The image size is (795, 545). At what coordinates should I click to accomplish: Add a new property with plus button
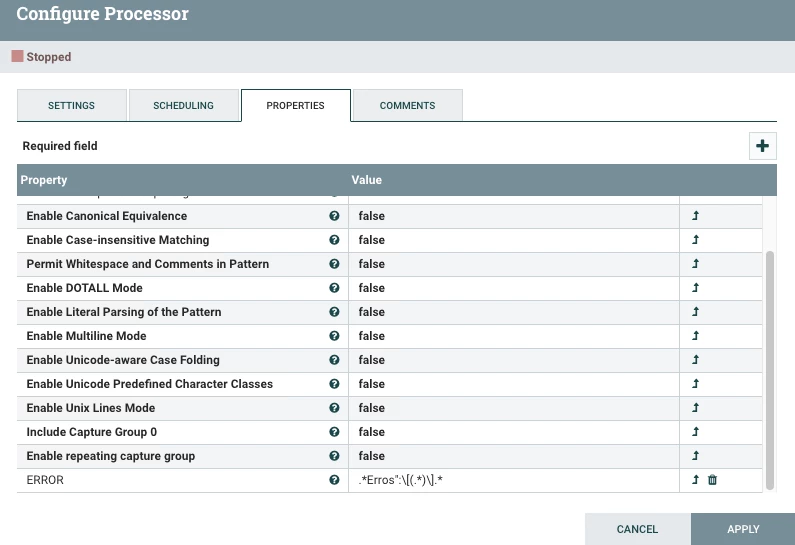pyautogui.click(x=762, y=146)
